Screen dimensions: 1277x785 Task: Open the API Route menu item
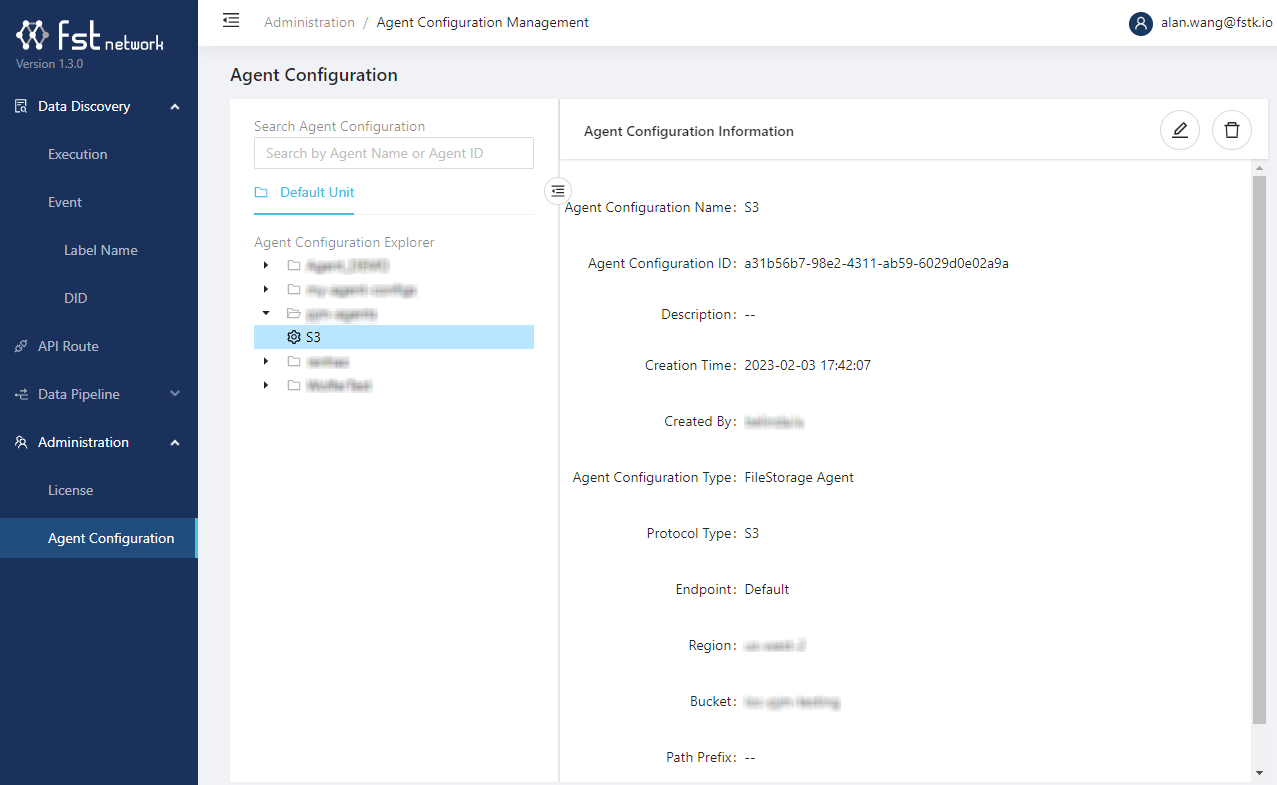tap(68, 346)
